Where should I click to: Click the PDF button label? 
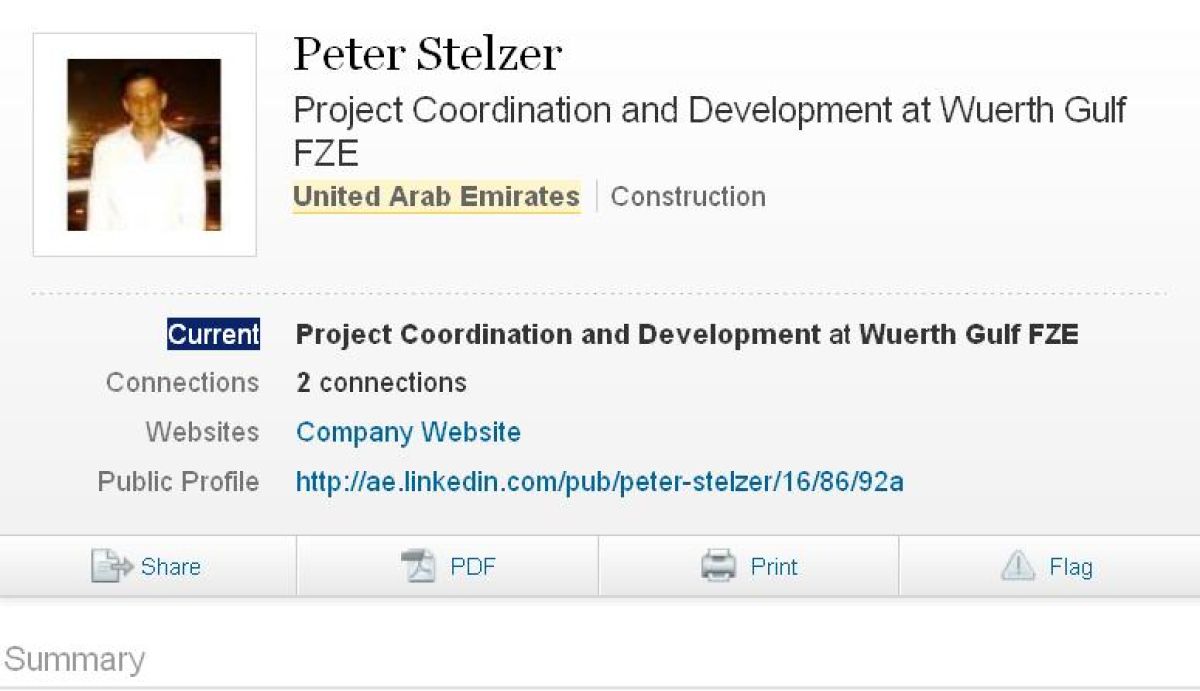click(x=472, y=567)
